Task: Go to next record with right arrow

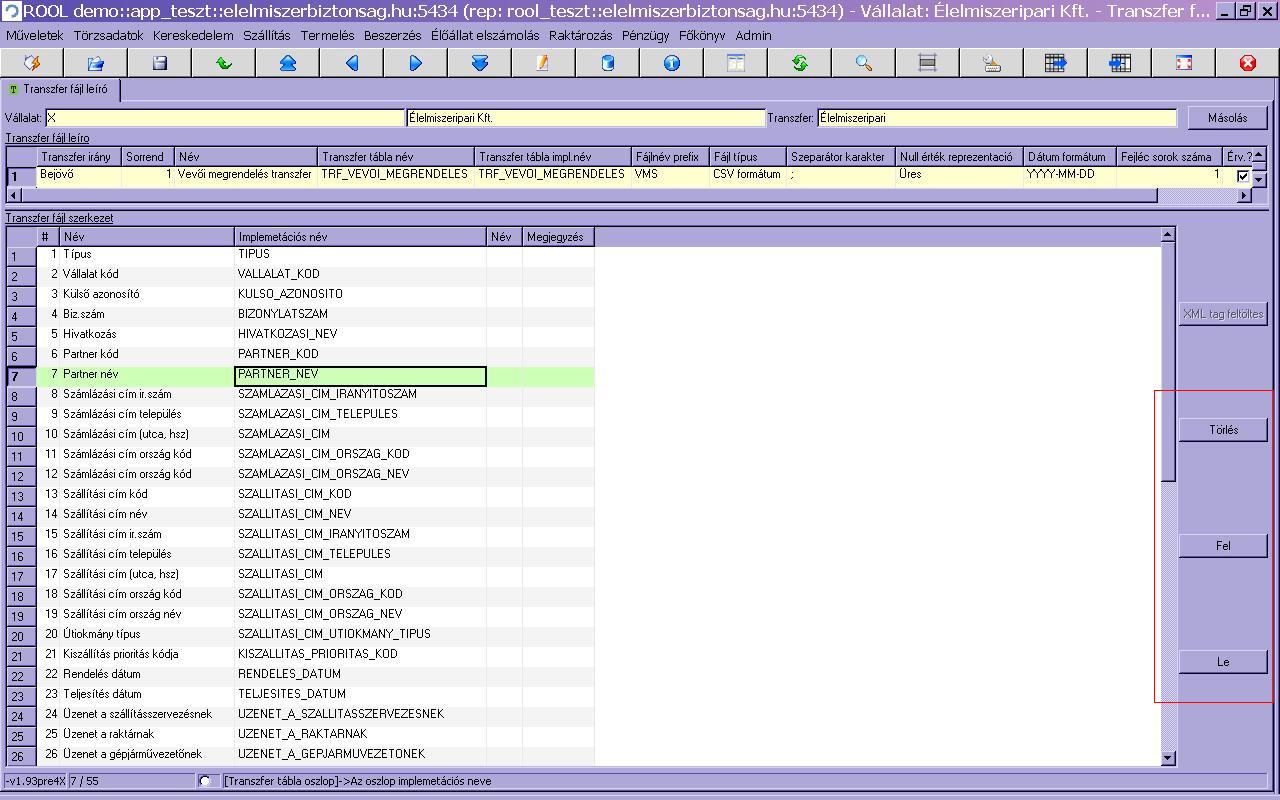Action: [416, 63]
